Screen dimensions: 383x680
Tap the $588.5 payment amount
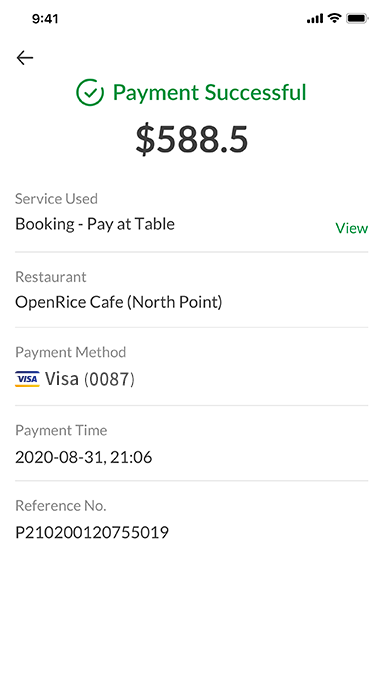[192, 140]
